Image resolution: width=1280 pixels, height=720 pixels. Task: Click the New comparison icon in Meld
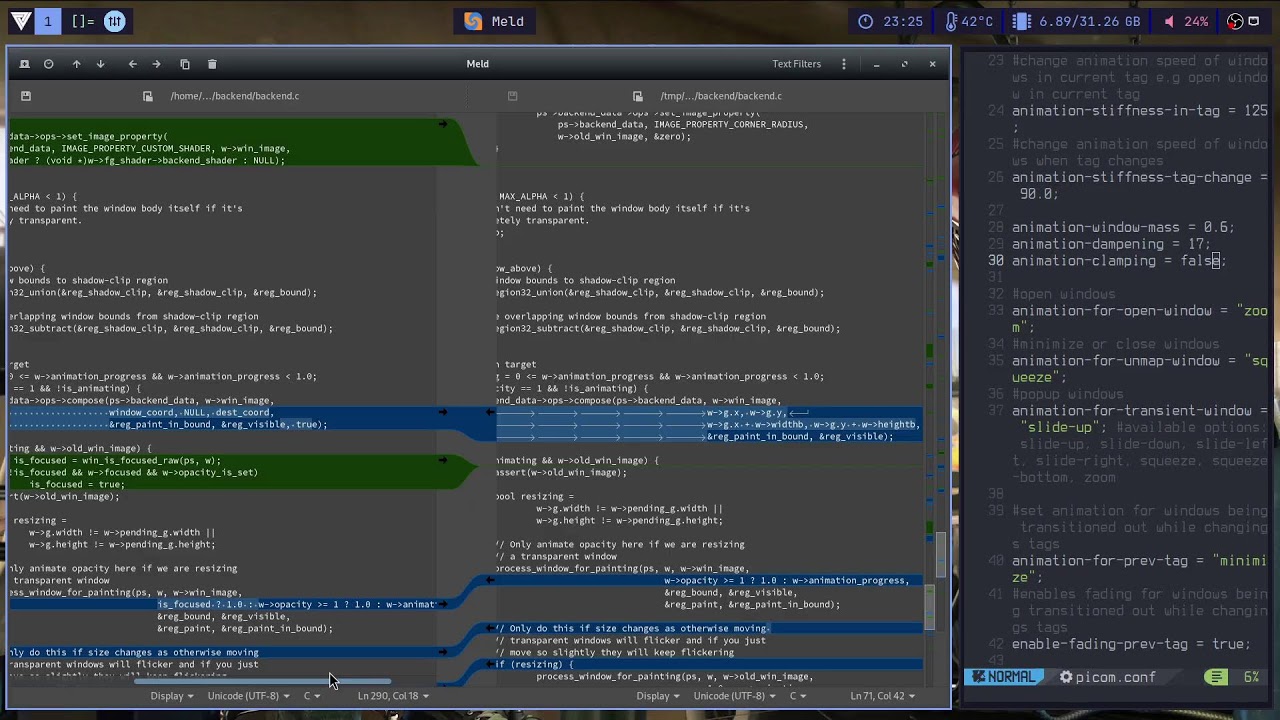25,64
